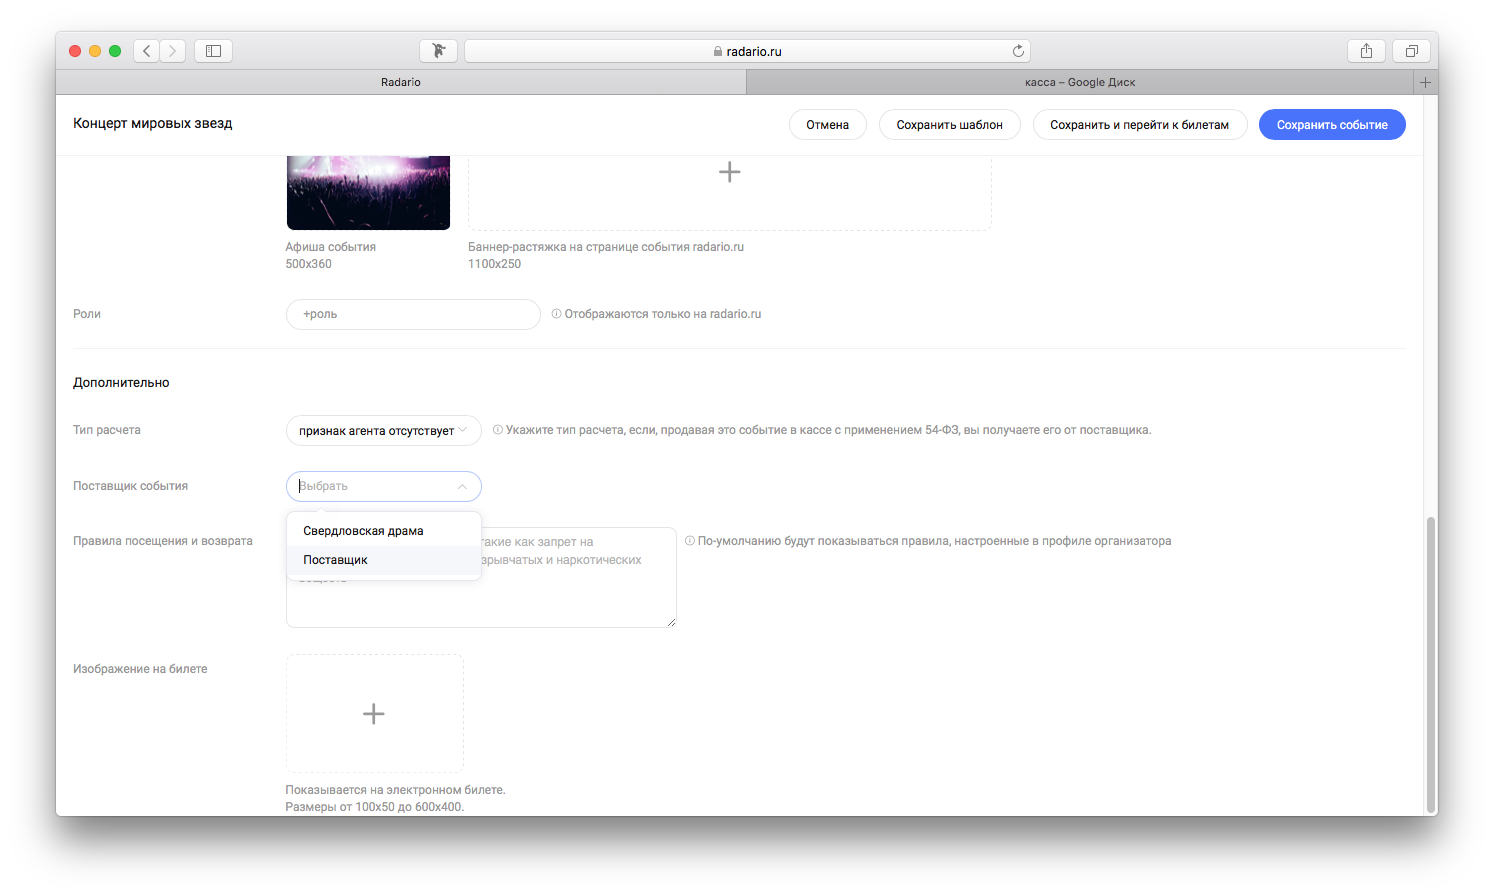Open the Safari share menu
The width and height of the screenshot is (1494, 896).
click(x=1366, y=51)
